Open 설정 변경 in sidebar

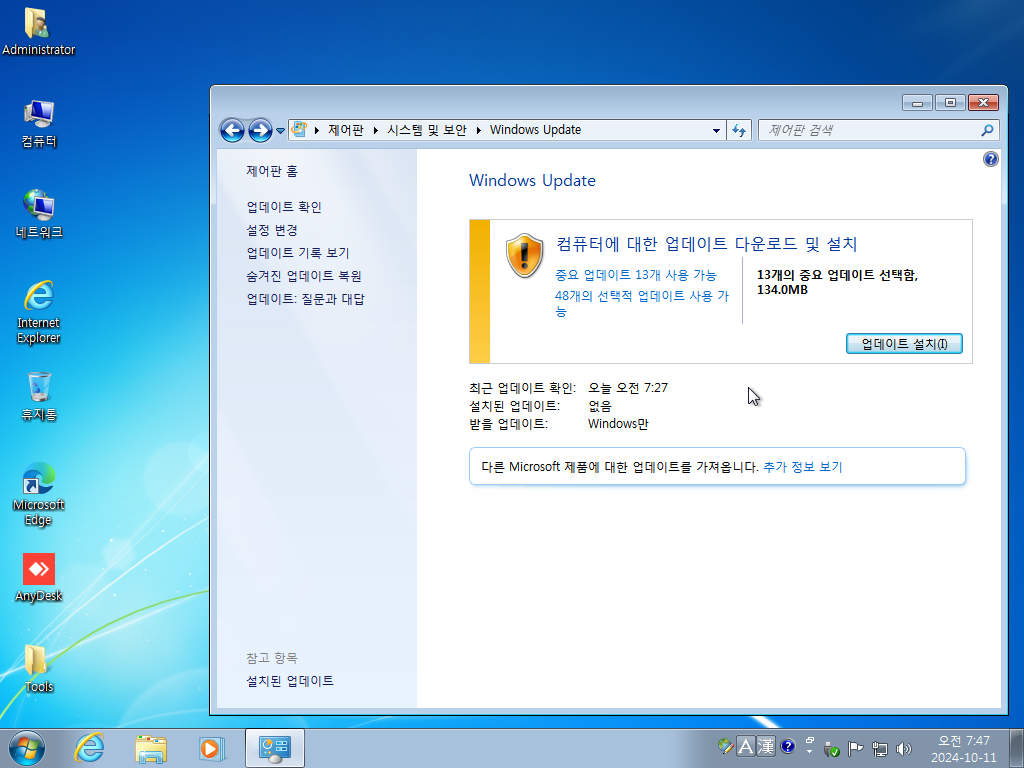pos(272,230)
